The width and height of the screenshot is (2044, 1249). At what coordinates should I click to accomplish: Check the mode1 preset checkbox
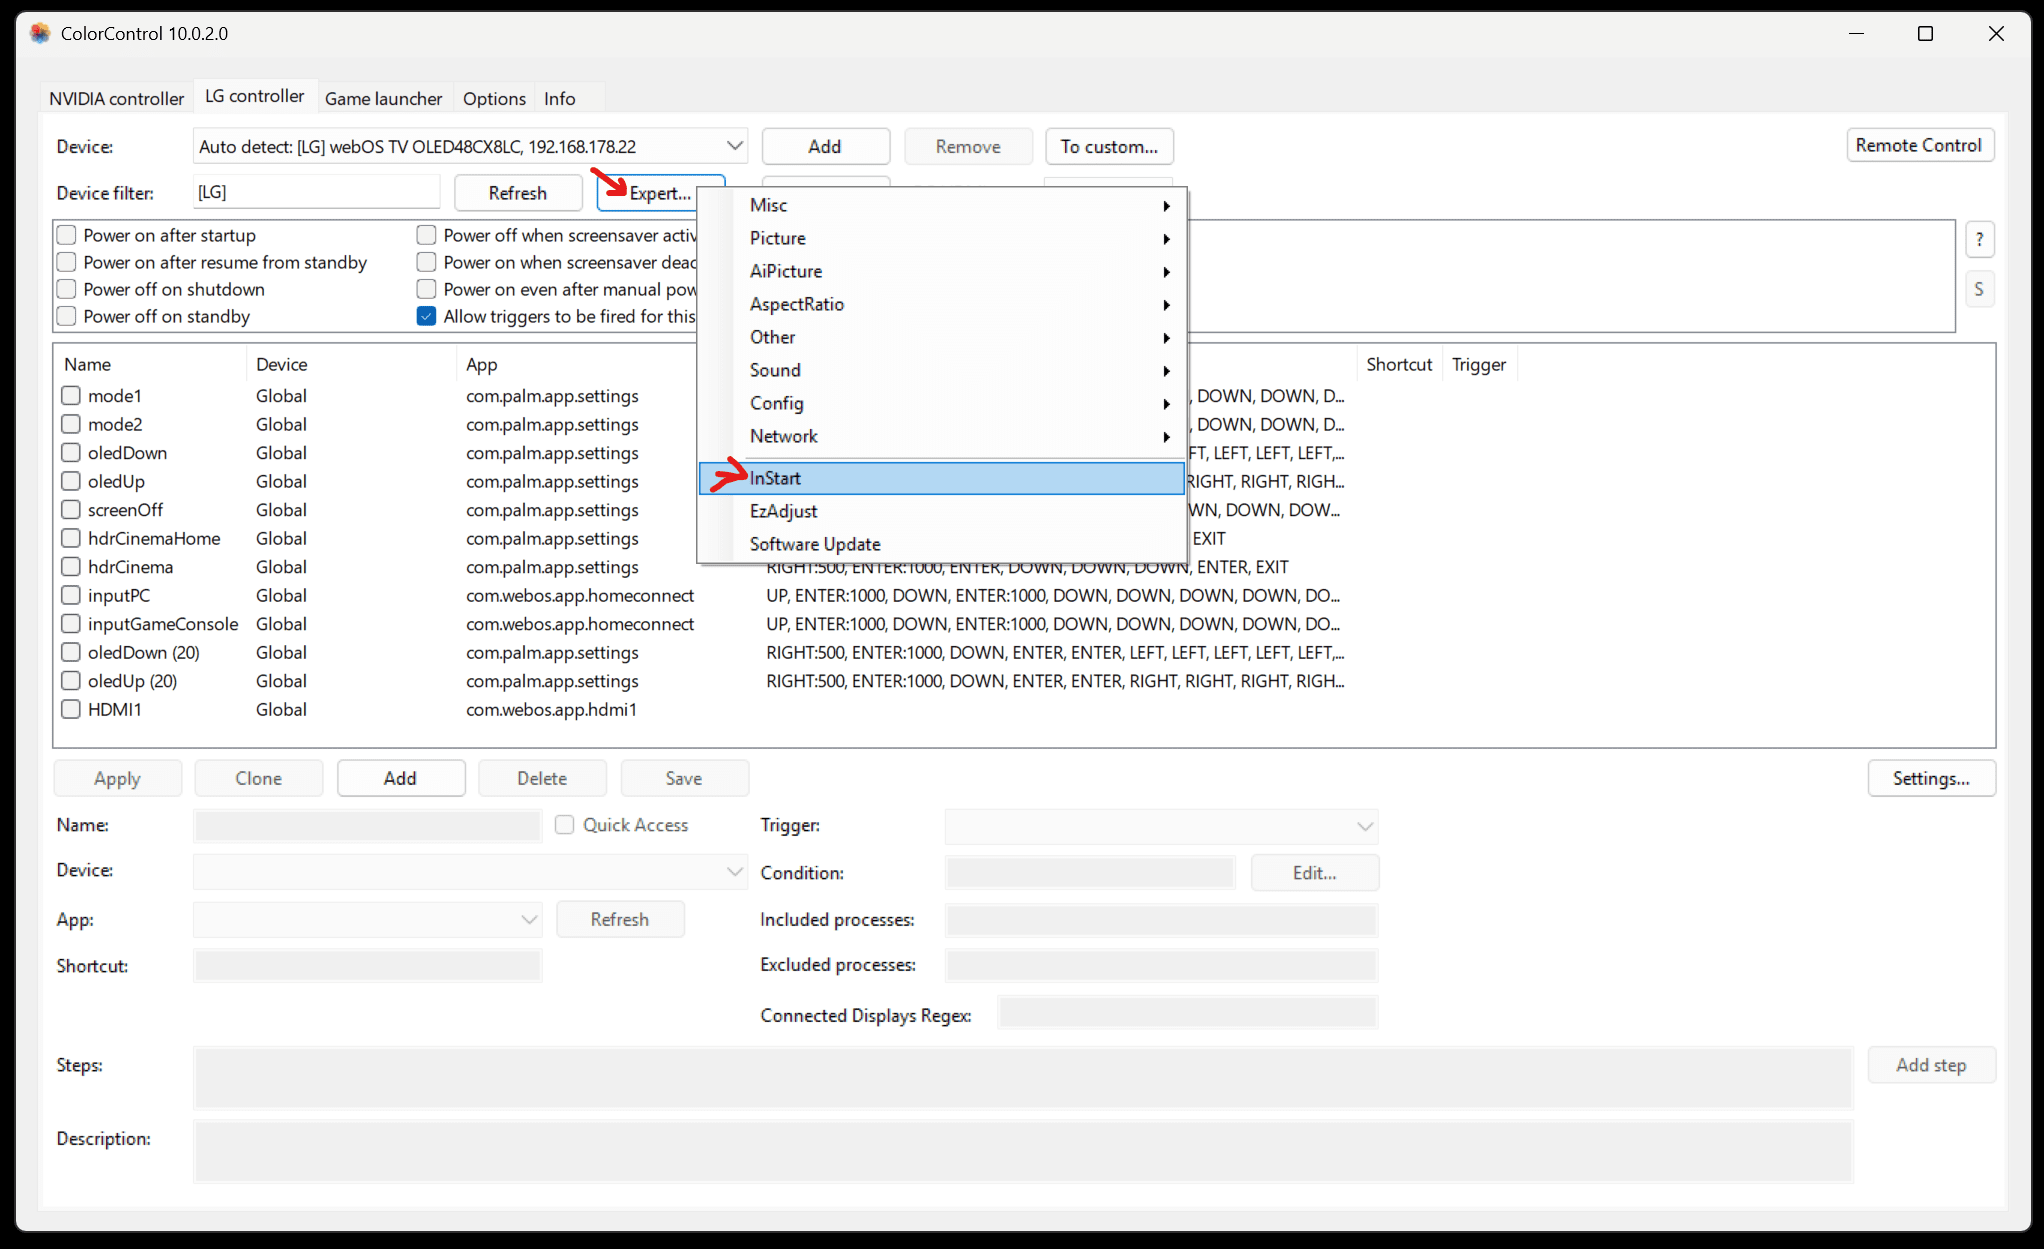tap(71, 396)
